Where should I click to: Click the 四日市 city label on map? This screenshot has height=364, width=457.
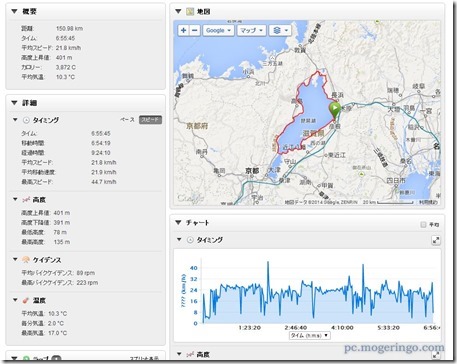click(x=396, y=180)
